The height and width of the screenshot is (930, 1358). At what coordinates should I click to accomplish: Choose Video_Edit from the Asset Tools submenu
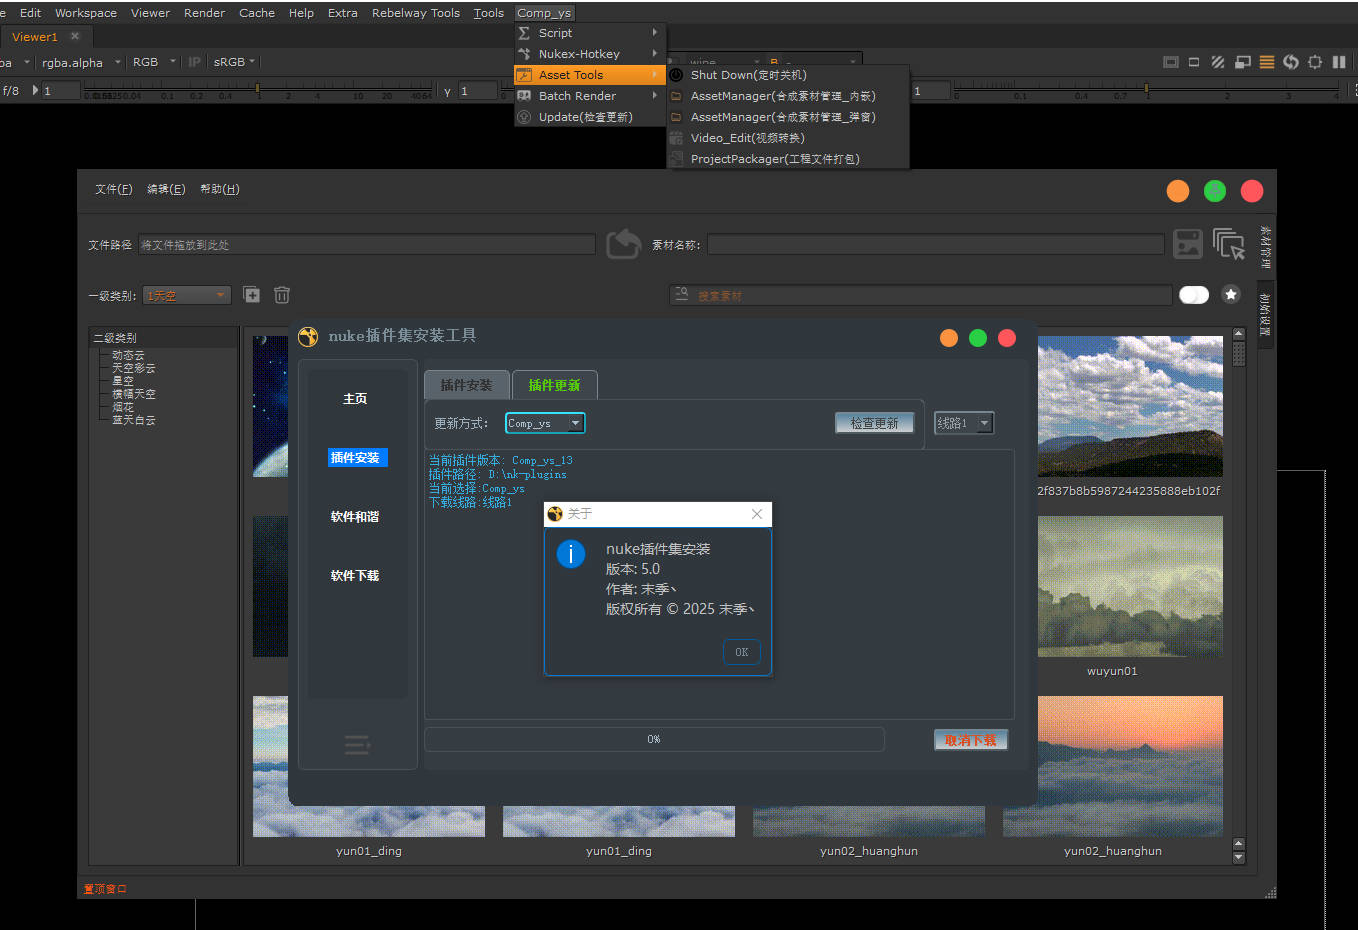pos(747,138)
